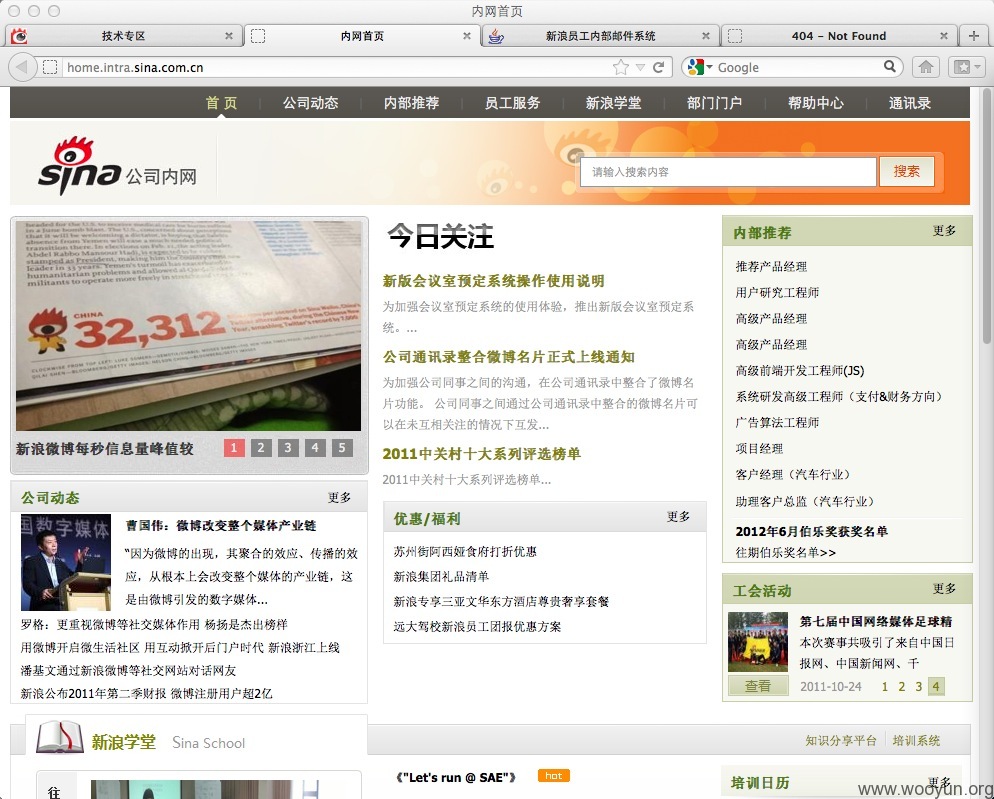994x799 pixels.
Task: Click 更多 in 优惠/福利 section
Action: click(x=678, y=517)
